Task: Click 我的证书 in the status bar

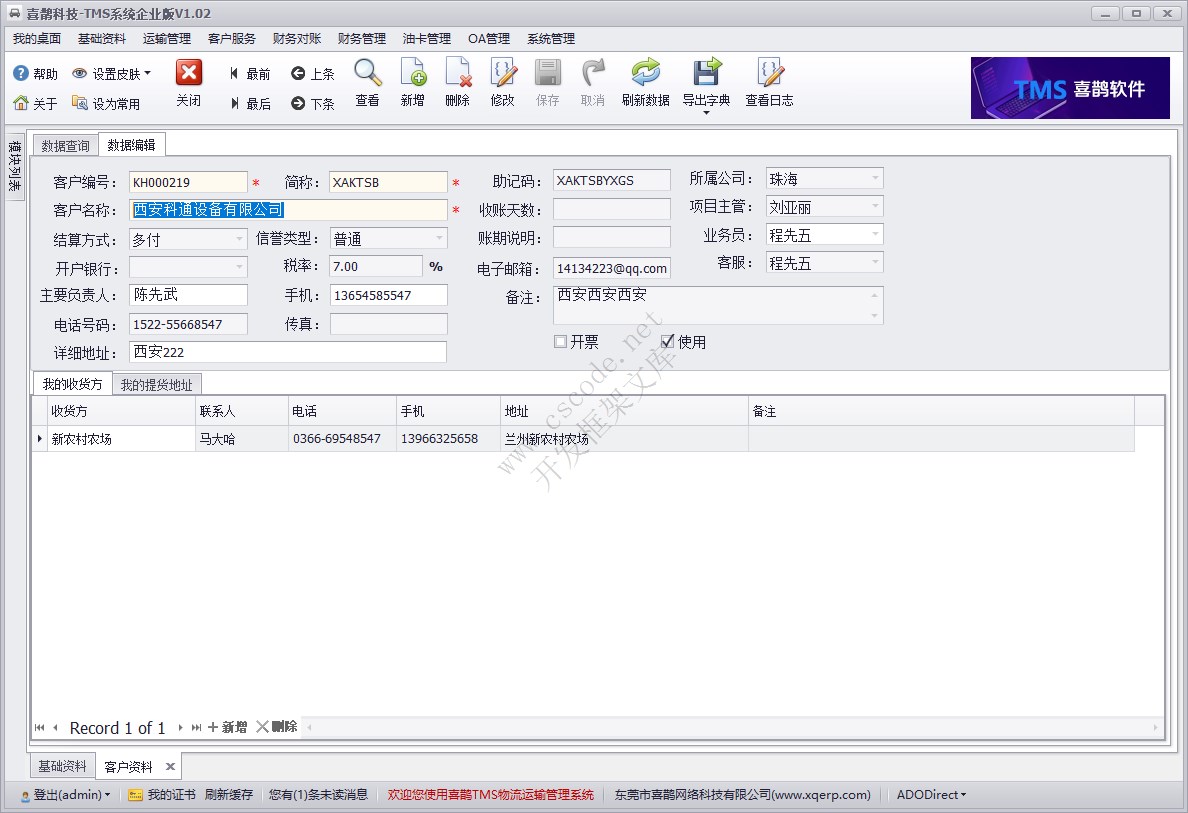Action: 163,795
